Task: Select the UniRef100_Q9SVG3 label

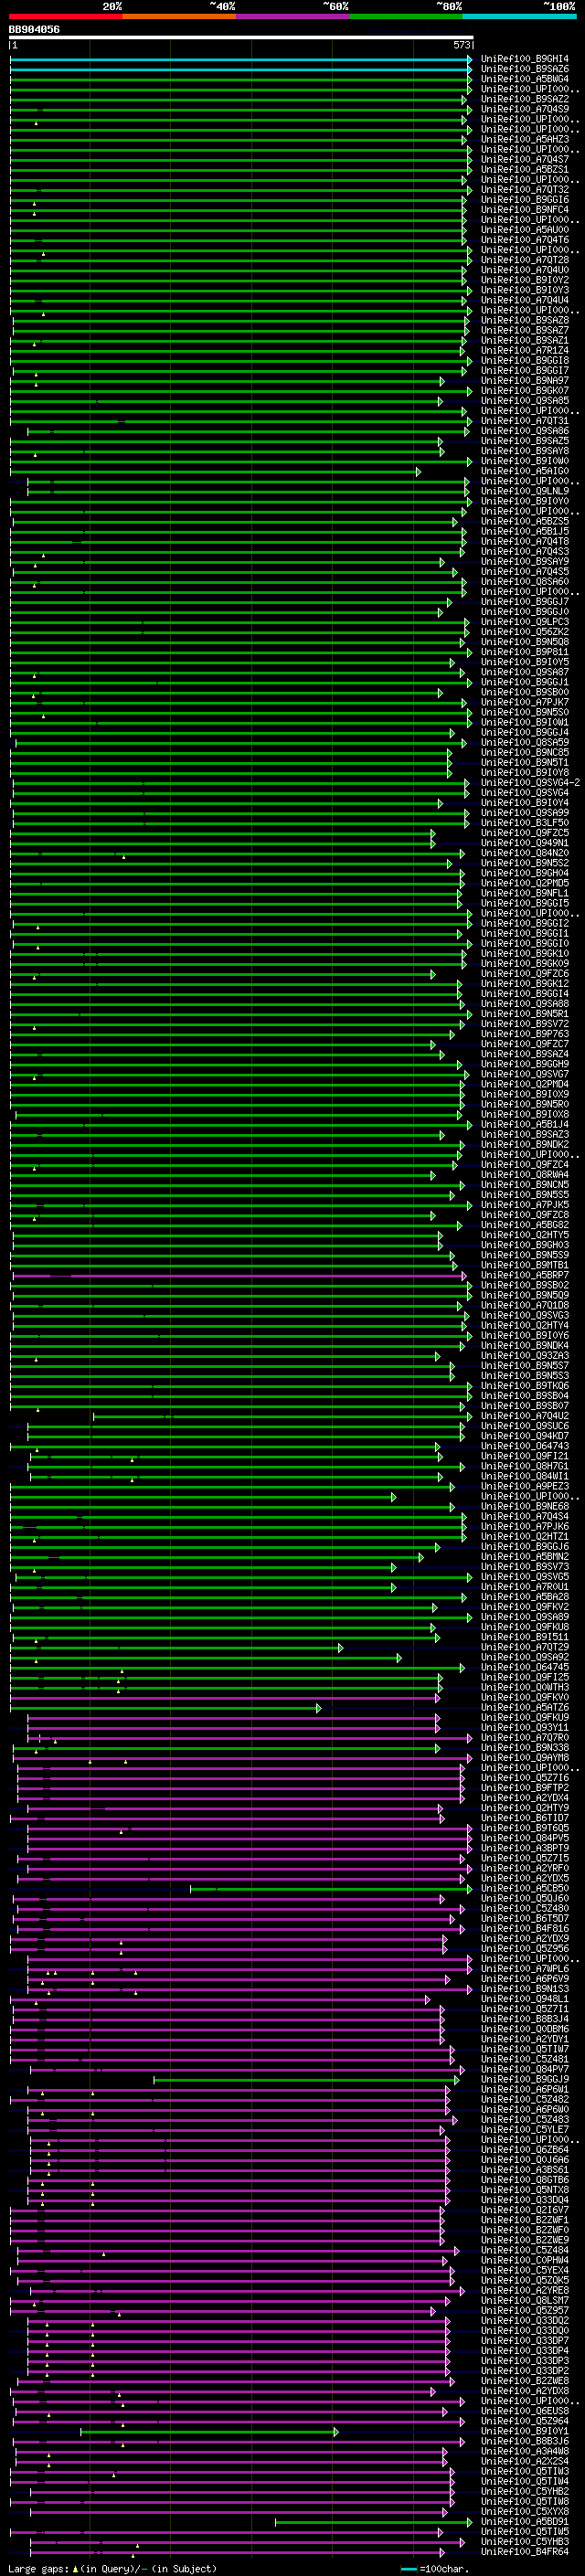Action: tap(525, 1315)
